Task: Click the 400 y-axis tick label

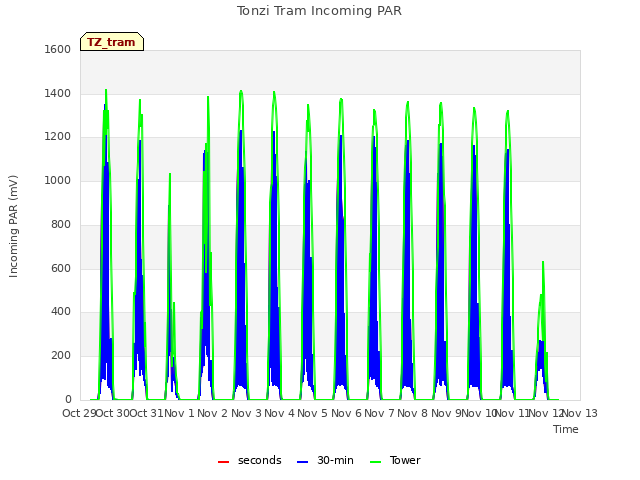Action: pyautogui.click(x=61, y=312)
